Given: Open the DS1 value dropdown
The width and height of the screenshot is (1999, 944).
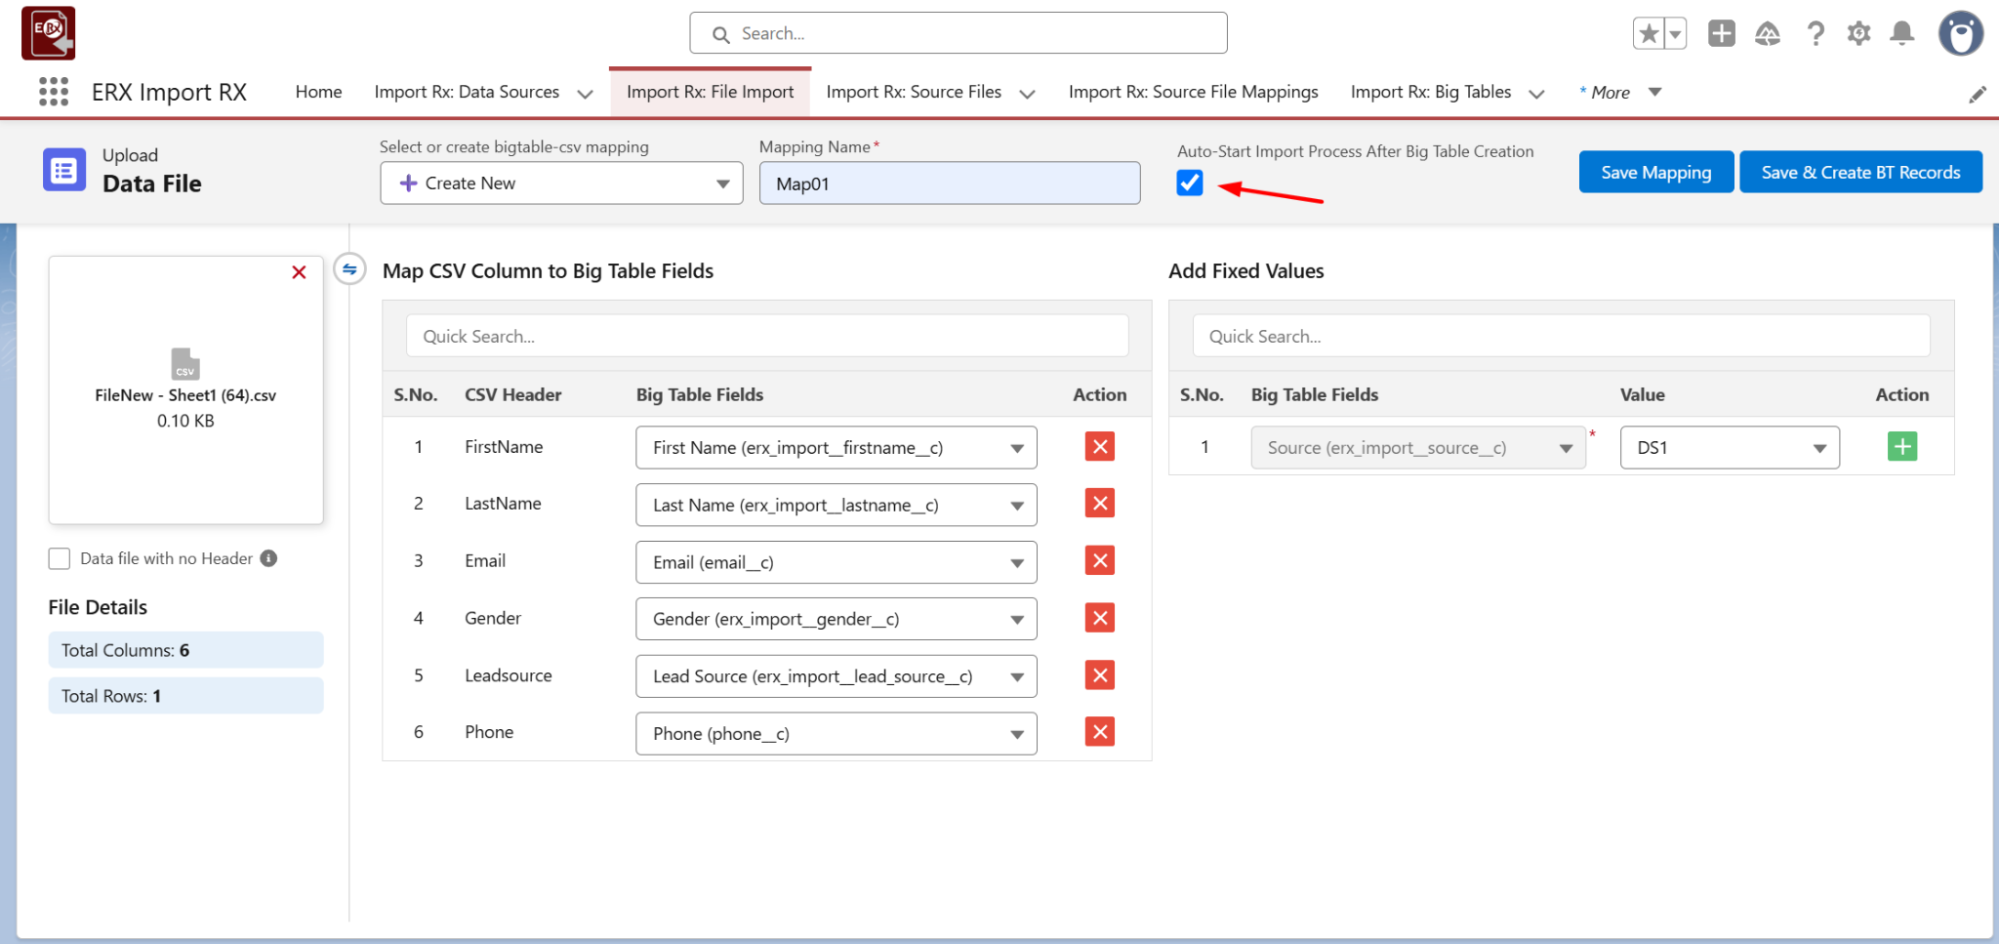Looking at the screenshot, I should tap(1729, 448).
